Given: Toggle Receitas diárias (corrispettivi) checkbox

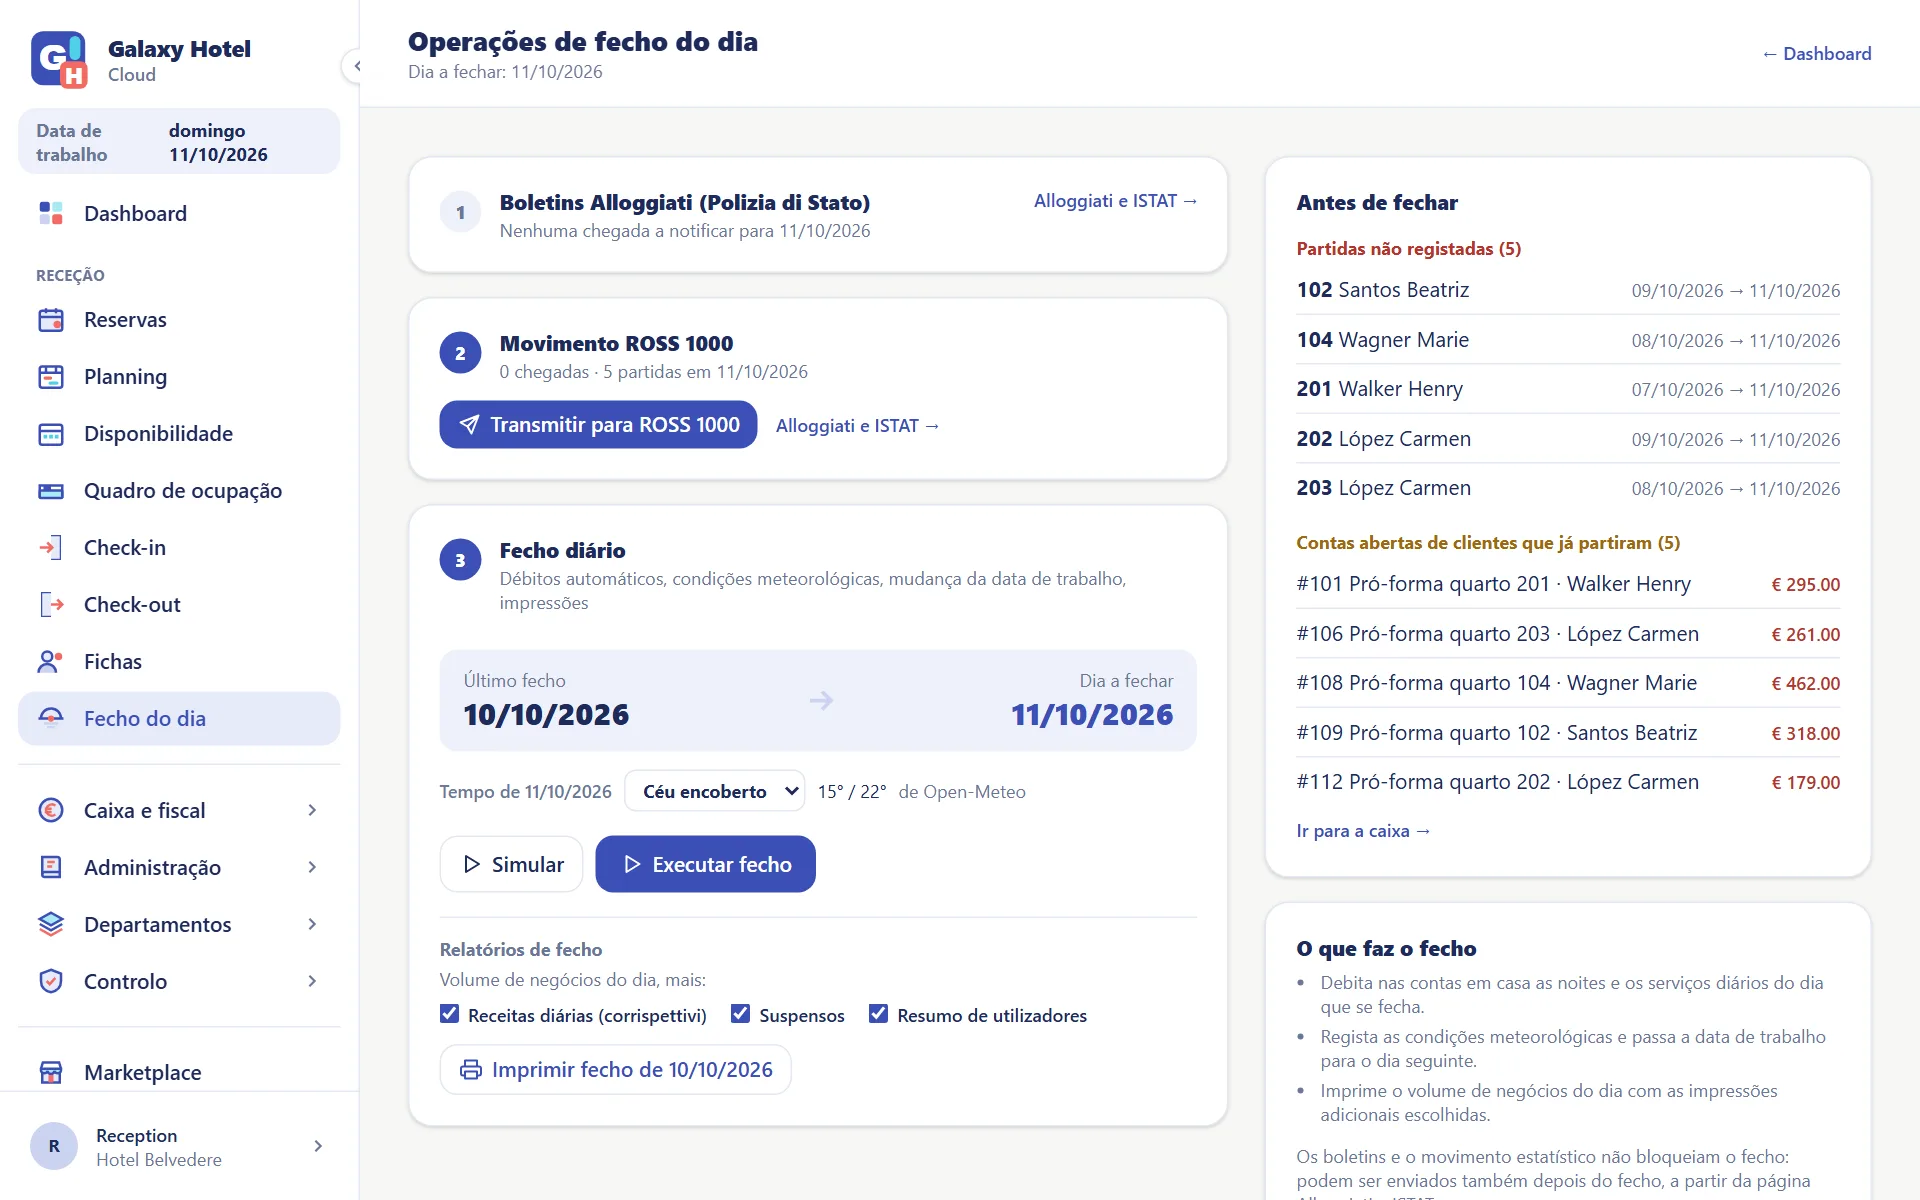Looking at the screenshot, I should click(450, 1014).
